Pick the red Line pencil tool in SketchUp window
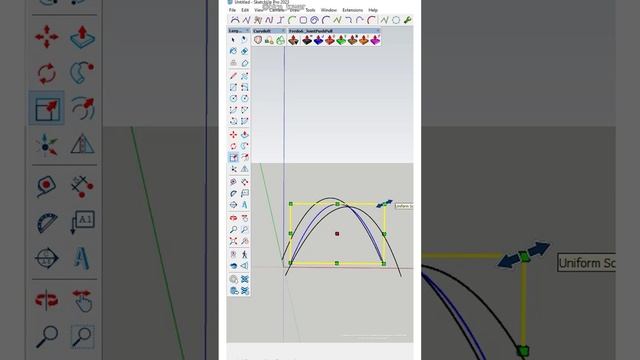The width and height of the screenshot is (640, 360). point(233,76)
